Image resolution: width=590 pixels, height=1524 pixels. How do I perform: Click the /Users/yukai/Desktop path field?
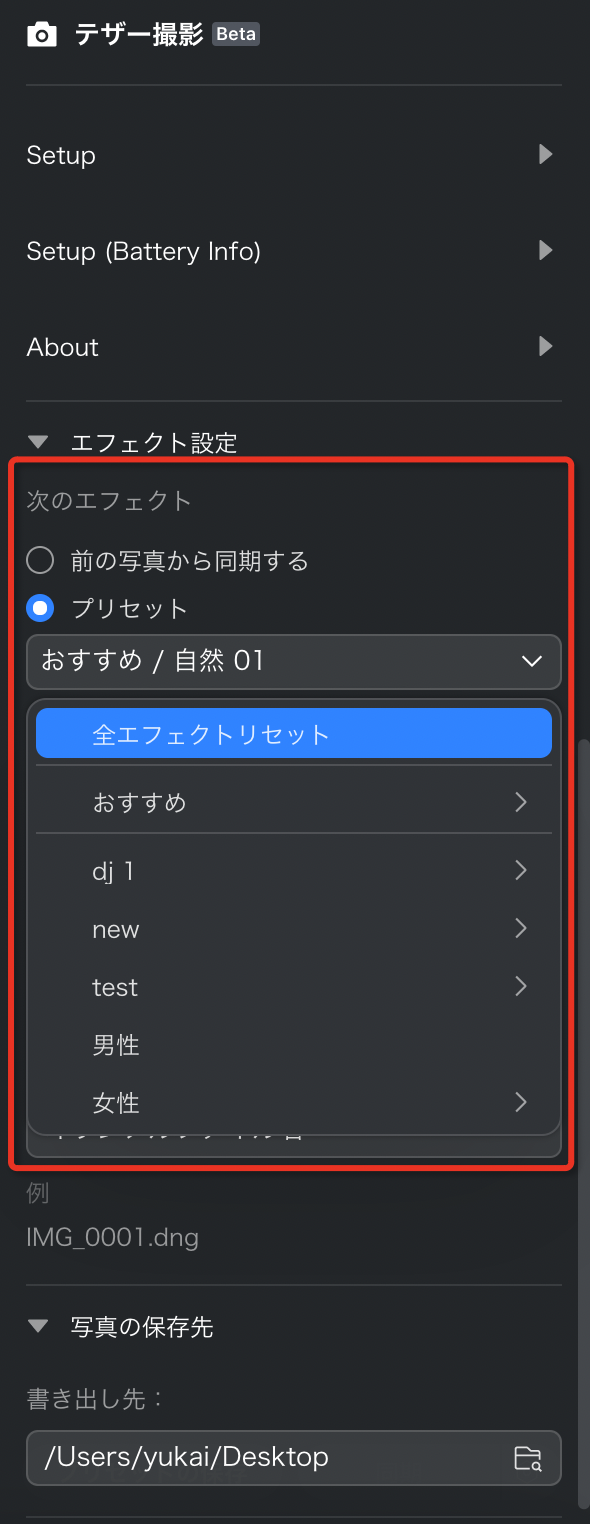pyautogui.click(x=294, y=1457)
